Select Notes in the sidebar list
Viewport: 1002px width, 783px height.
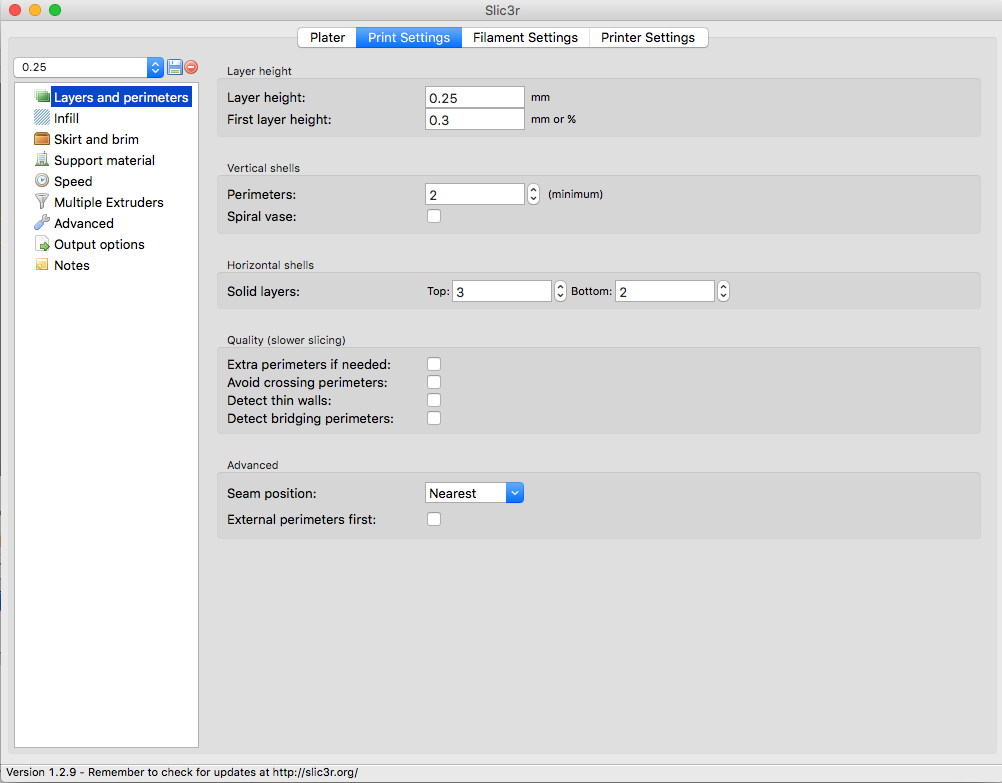click(71, 265)
